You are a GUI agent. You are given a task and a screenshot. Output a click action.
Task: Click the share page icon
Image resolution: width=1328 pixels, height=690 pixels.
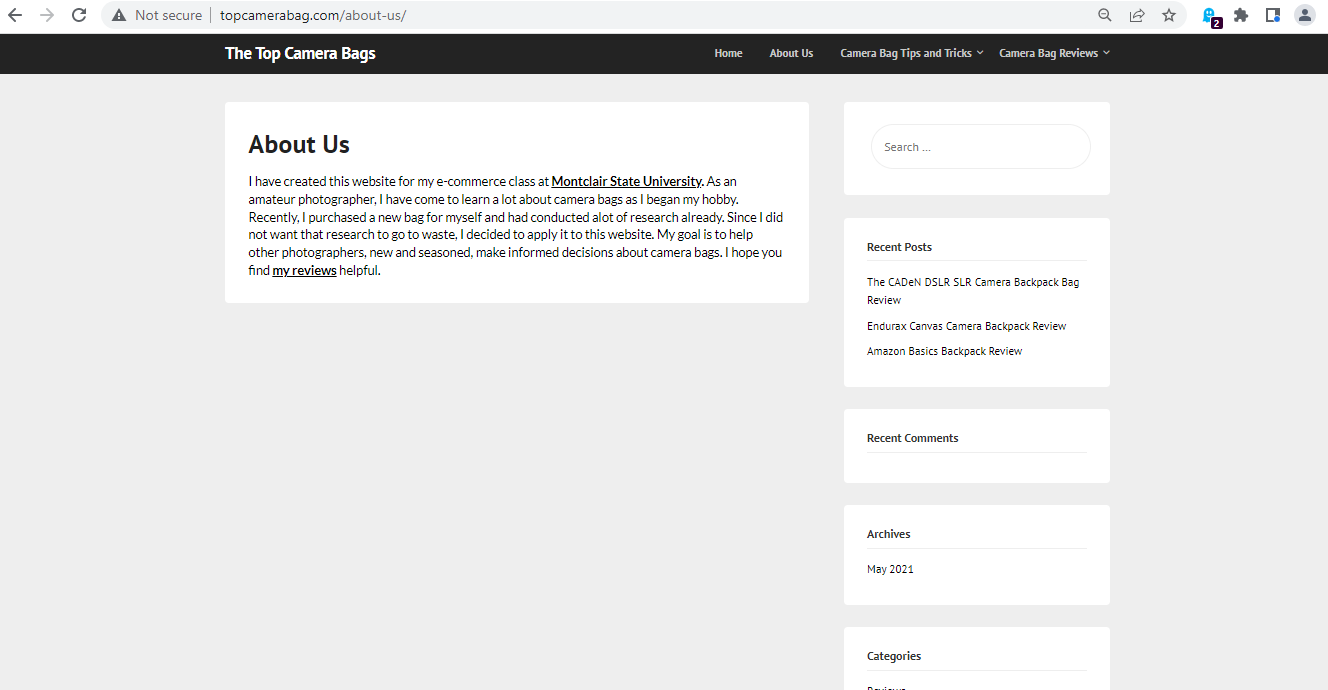tap(1137, 15)
